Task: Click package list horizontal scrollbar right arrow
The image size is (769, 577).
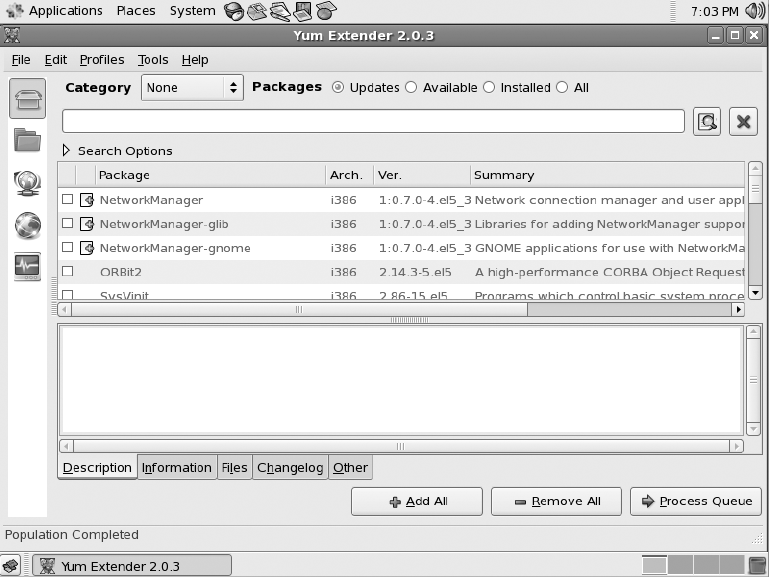Action: click(738, 309)
